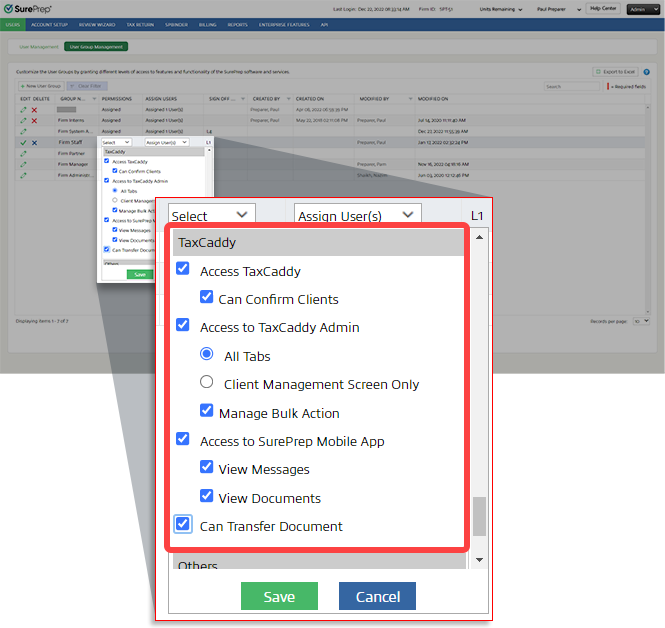Click the enlarged TaxCaddy section header

[318, 243]
